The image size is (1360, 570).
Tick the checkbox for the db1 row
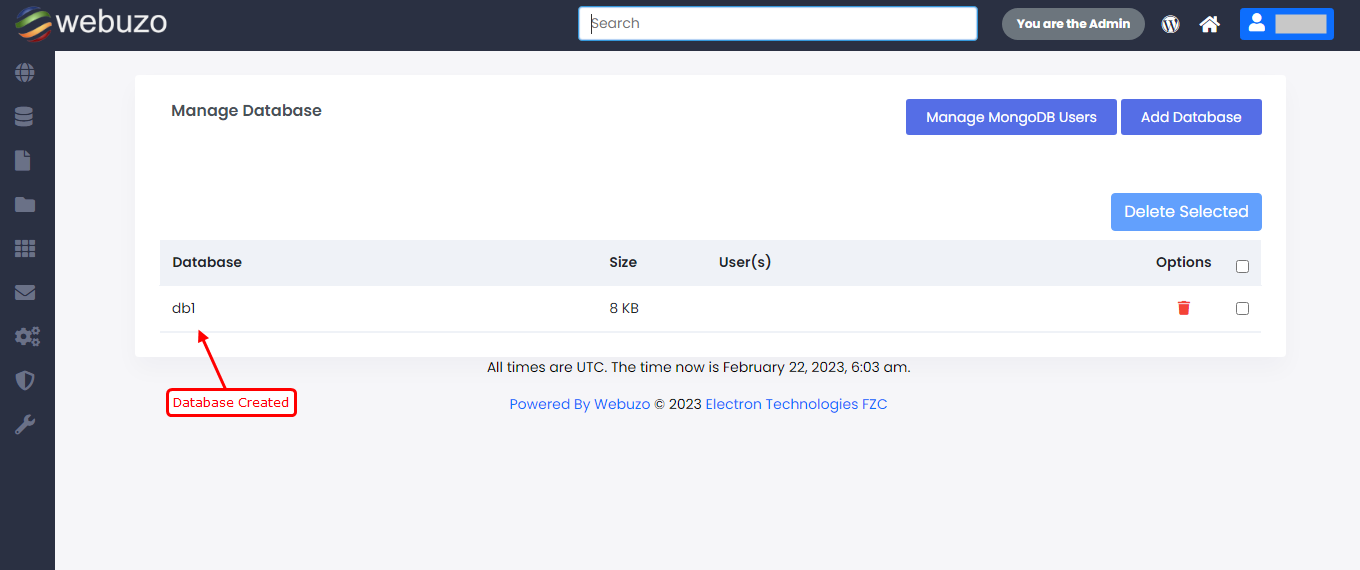pos(1242,309)
